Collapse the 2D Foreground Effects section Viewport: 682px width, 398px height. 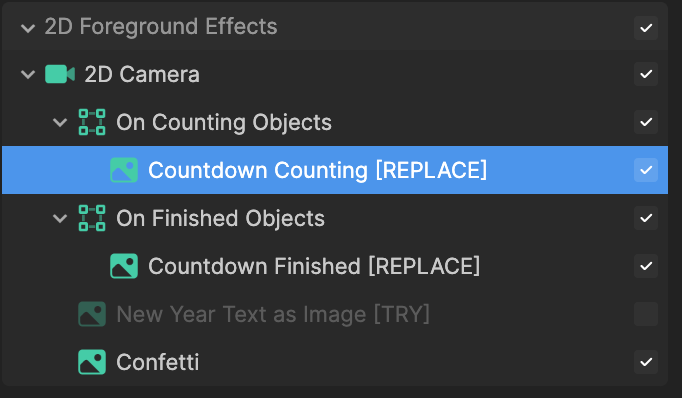28,29
